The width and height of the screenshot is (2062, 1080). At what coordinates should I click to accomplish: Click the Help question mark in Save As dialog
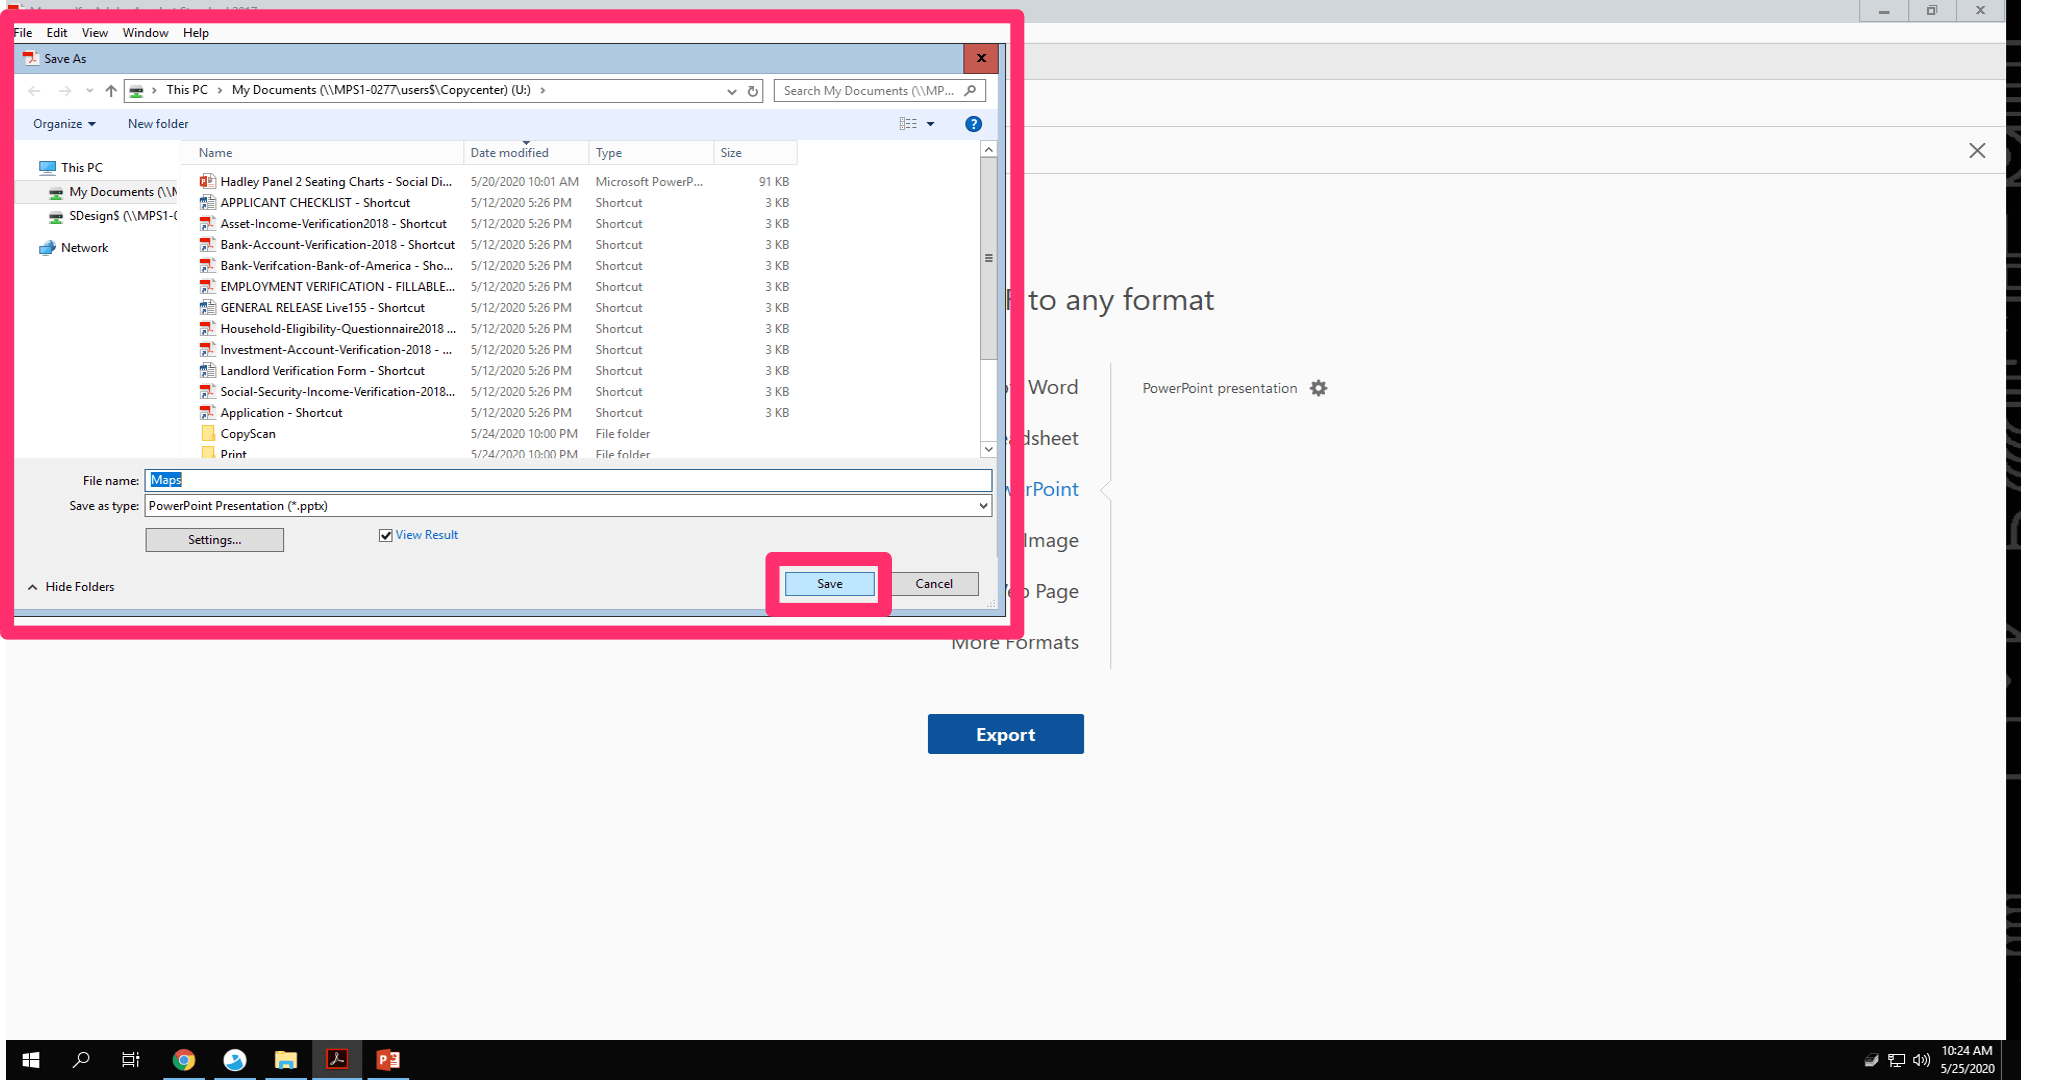[972, 123]
